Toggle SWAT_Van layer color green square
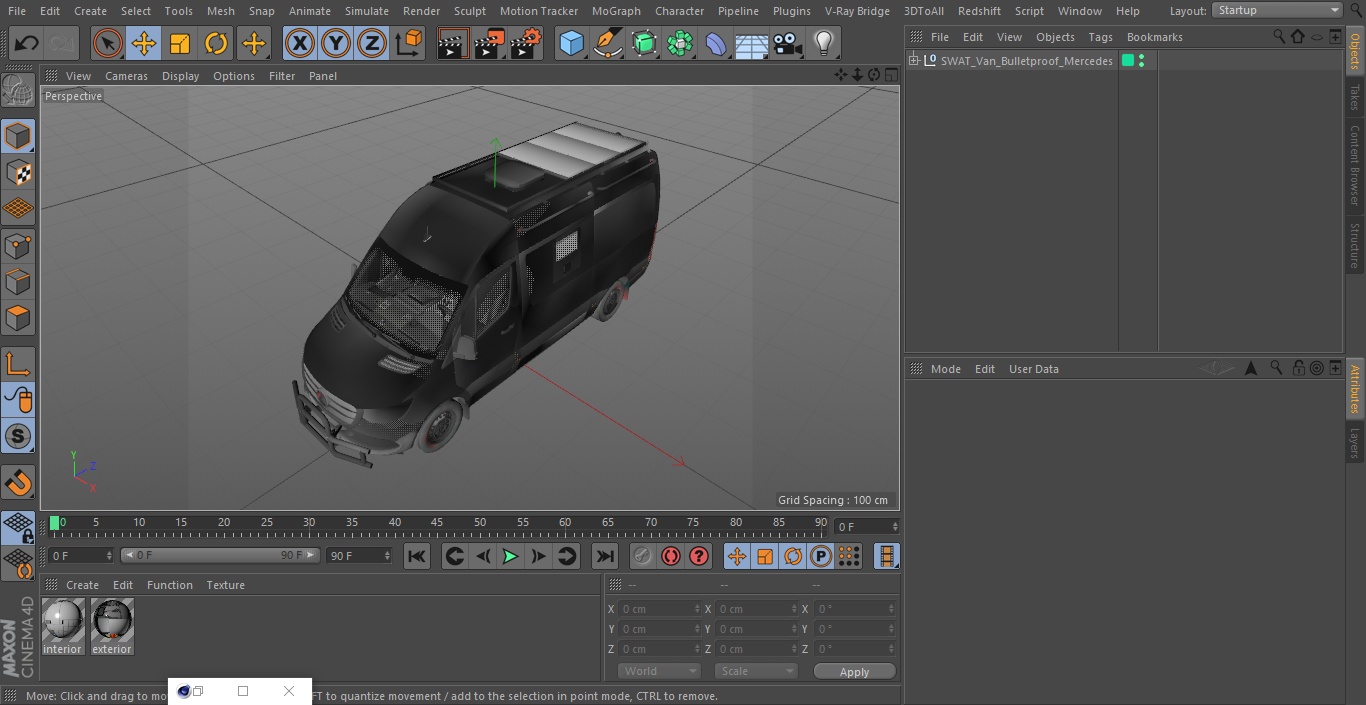 (1128, 61)
